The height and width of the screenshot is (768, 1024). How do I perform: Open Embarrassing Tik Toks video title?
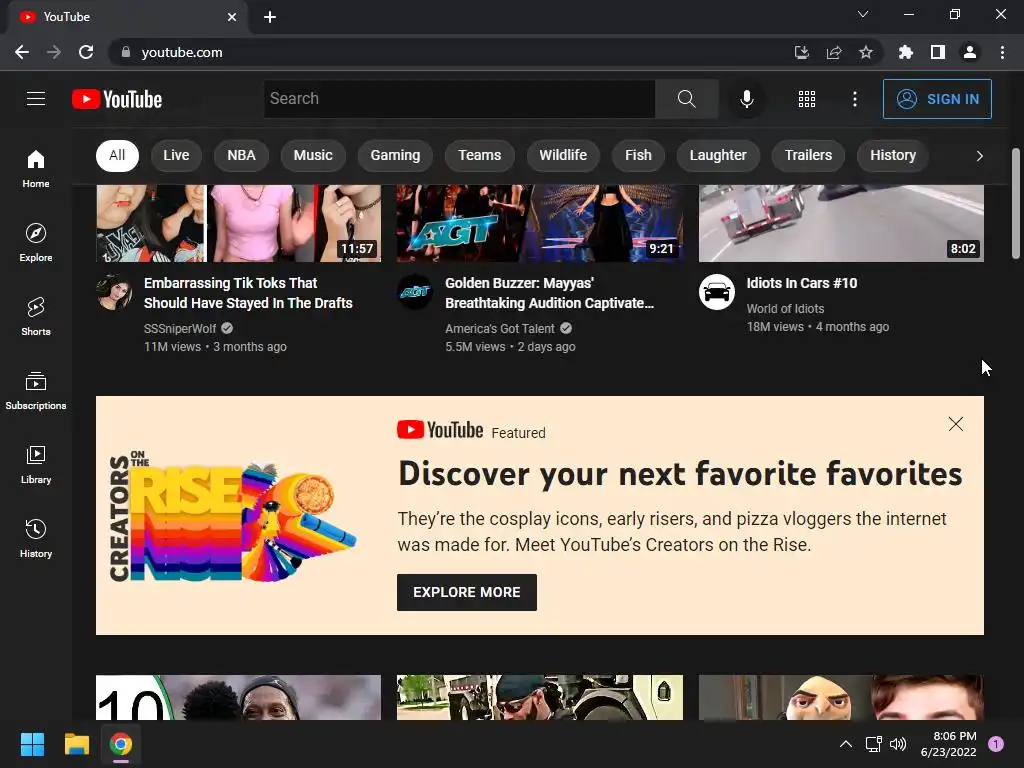click(x=248, y=293)
